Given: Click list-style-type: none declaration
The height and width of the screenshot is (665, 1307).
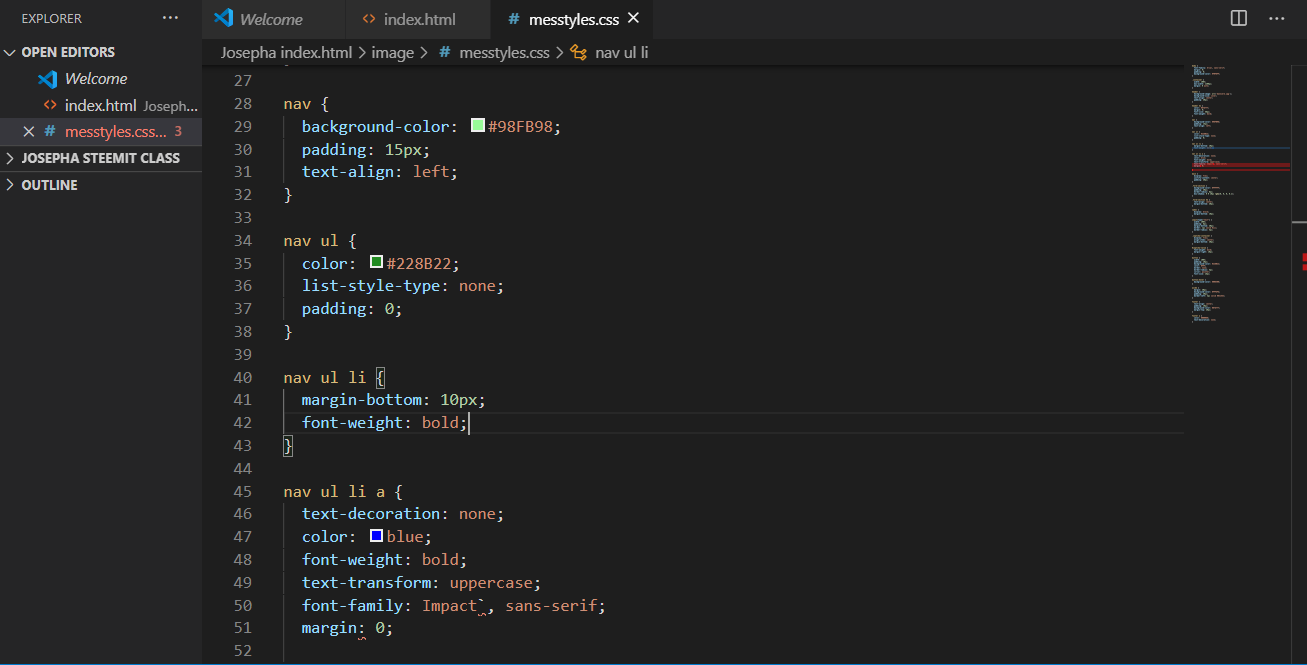Looking at the screenshot, I should [x=403, y=285].
